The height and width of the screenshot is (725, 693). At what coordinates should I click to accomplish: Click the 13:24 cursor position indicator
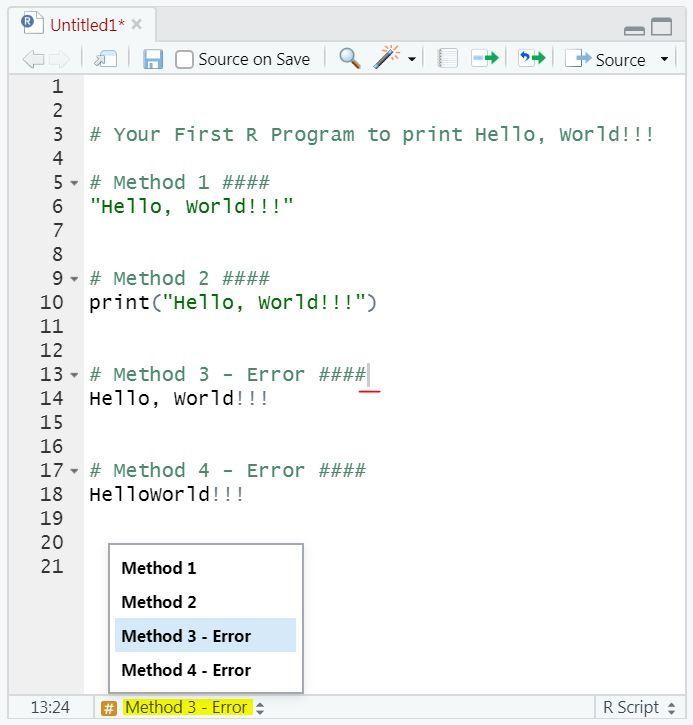pyautogui.click(x=50, y=707)
